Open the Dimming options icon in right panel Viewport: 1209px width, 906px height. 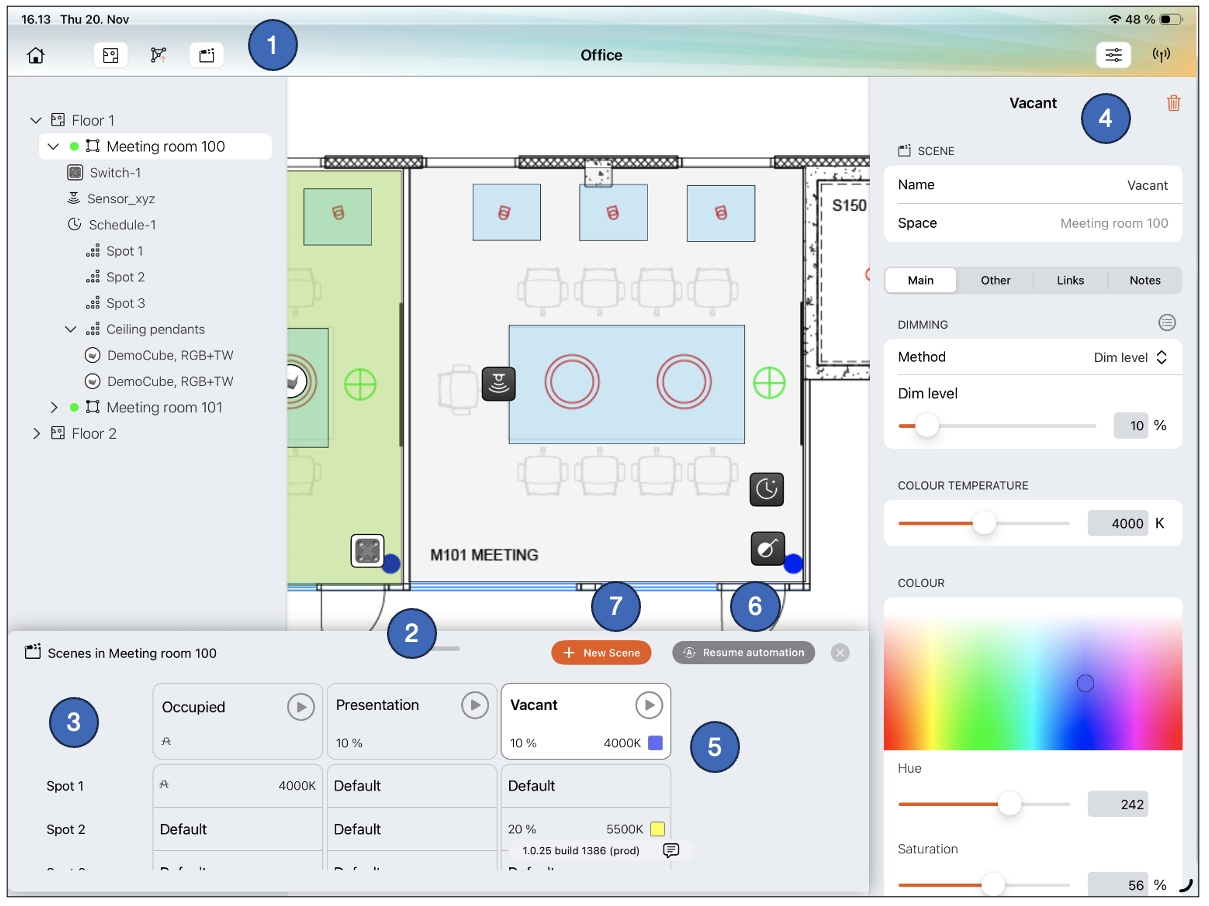point(1167,322)
